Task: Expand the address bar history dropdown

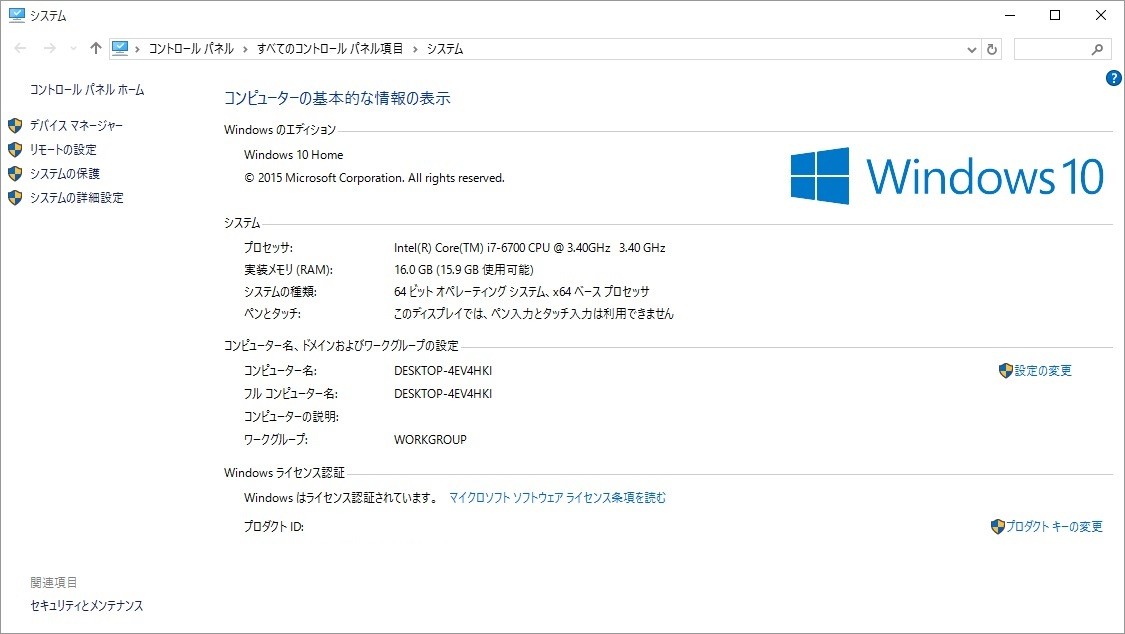Action: [x=971, y=49]
